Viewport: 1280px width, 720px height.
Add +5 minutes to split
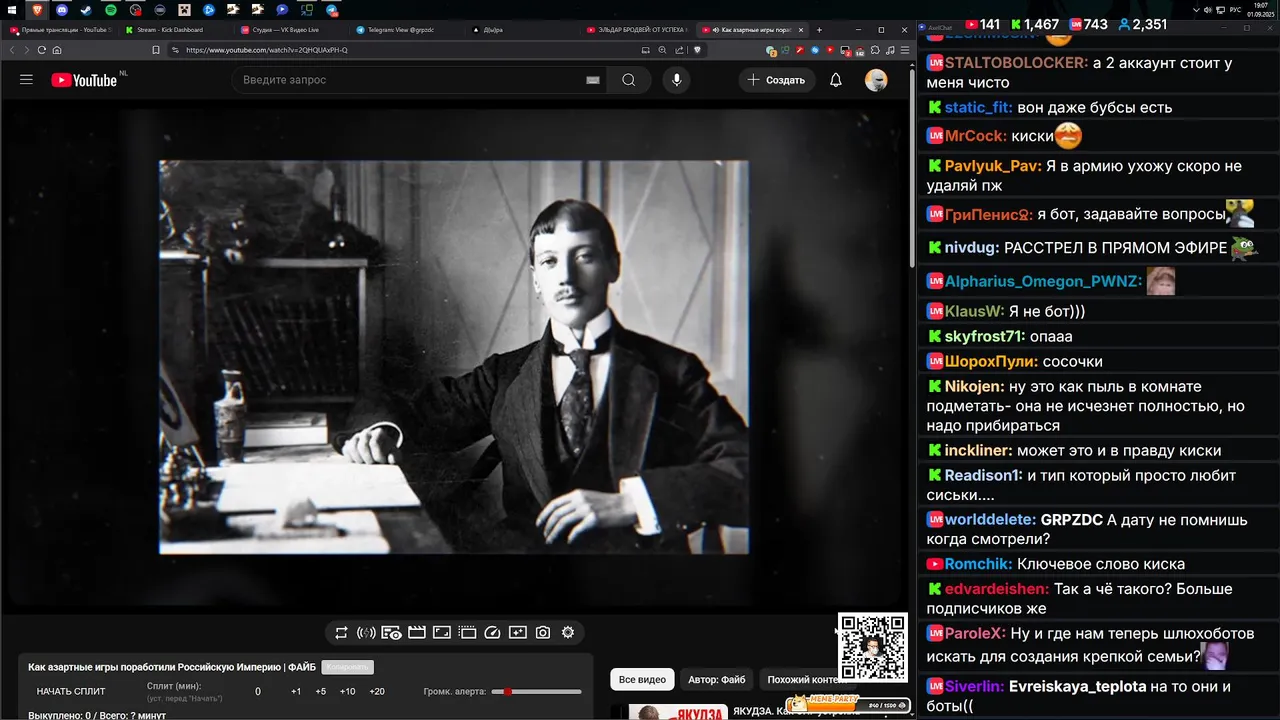tap(321, 691)
